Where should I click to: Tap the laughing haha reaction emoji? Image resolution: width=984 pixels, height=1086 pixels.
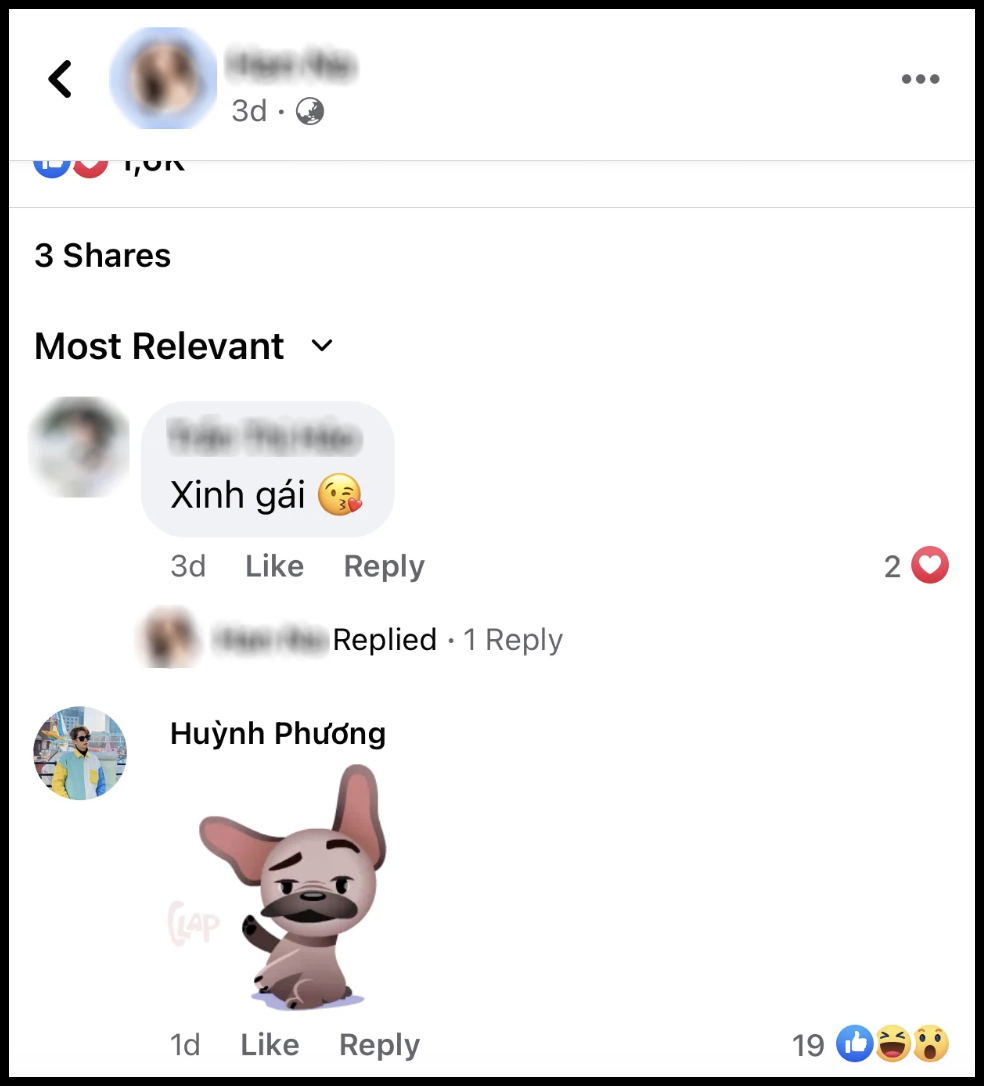click(x=893, y=1044)
